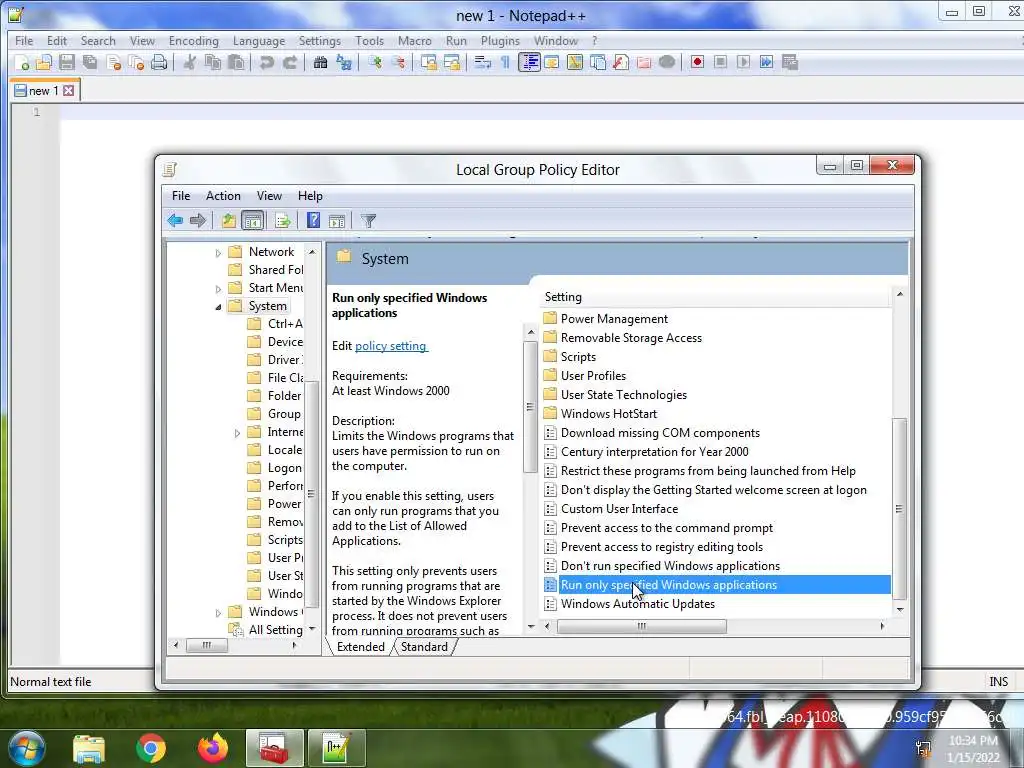The height and width of the screenshot is (768, 1024).
Task: Click the Setting column header
Action: 716,297
